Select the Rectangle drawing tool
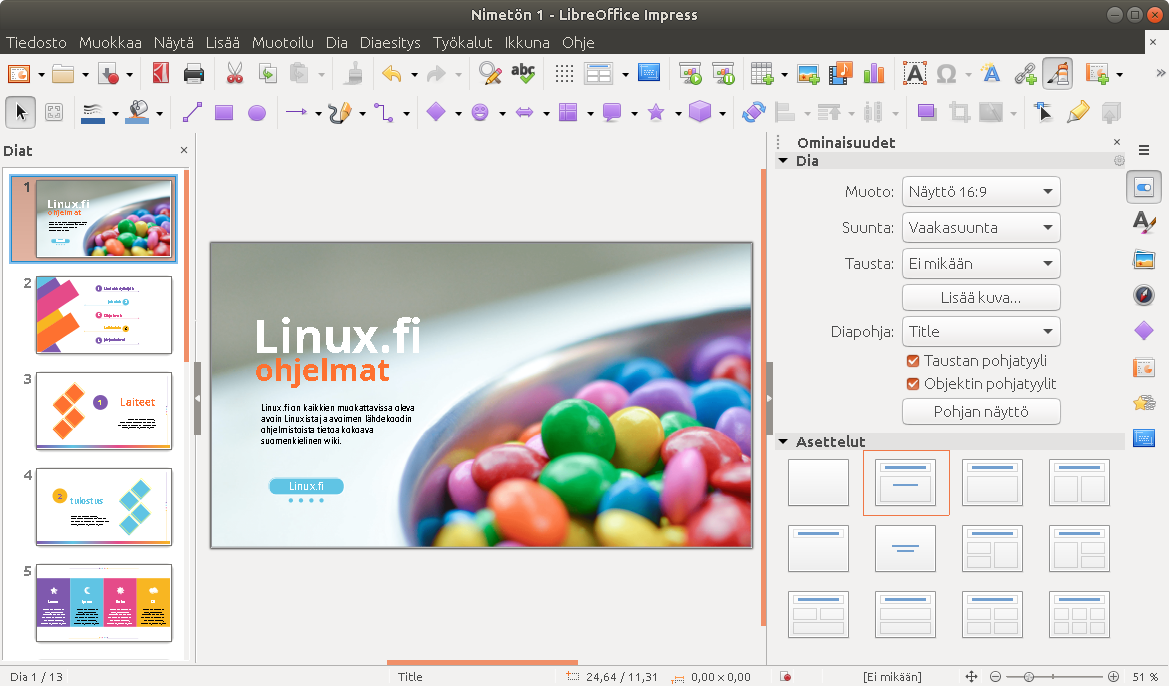1169x686 pixels. tap(224, 113)
